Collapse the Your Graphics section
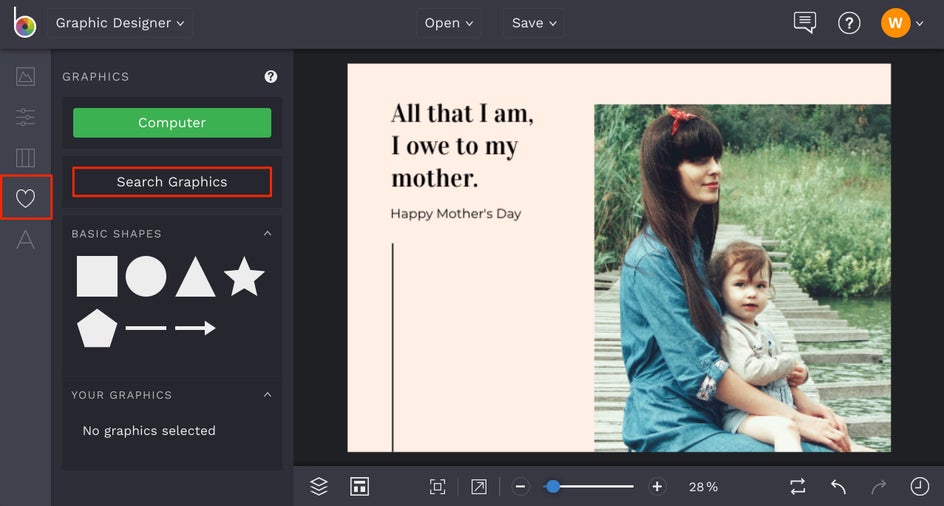The height and width of the screenshot is (506, 944). tap(268, 395)
